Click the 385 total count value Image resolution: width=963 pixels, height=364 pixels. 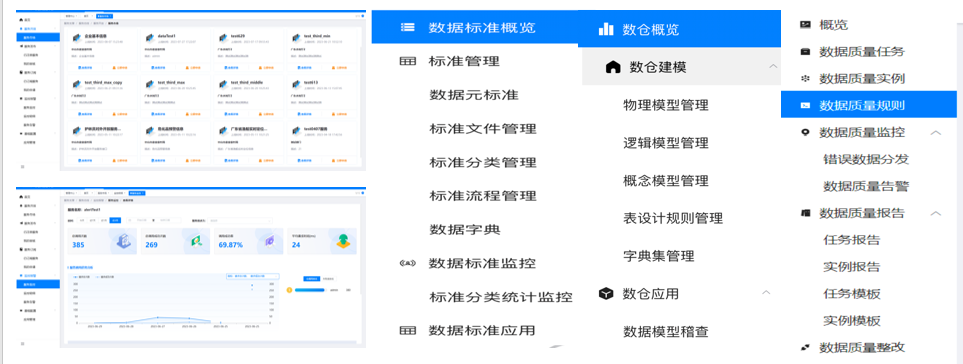coord(78,245)
